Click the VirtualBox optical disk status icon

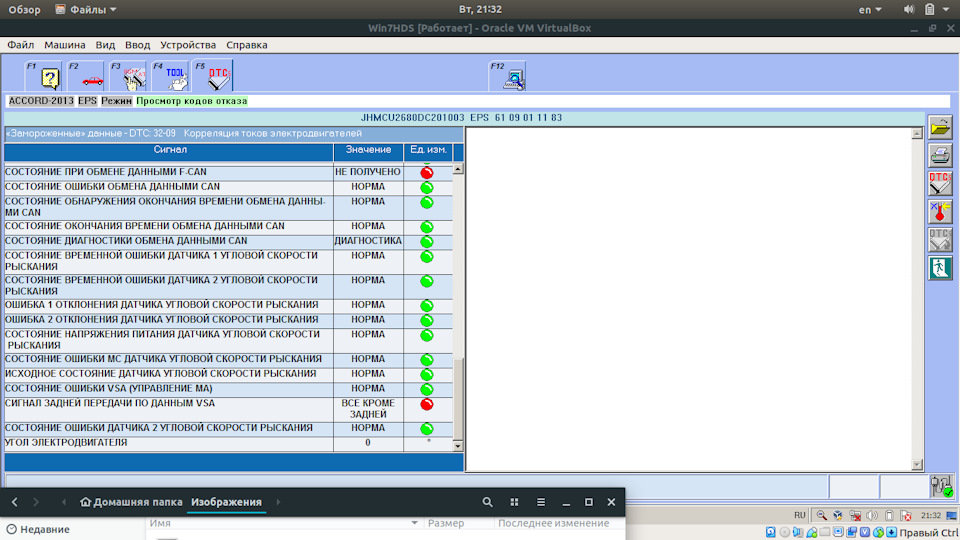[x=784, y=533]
